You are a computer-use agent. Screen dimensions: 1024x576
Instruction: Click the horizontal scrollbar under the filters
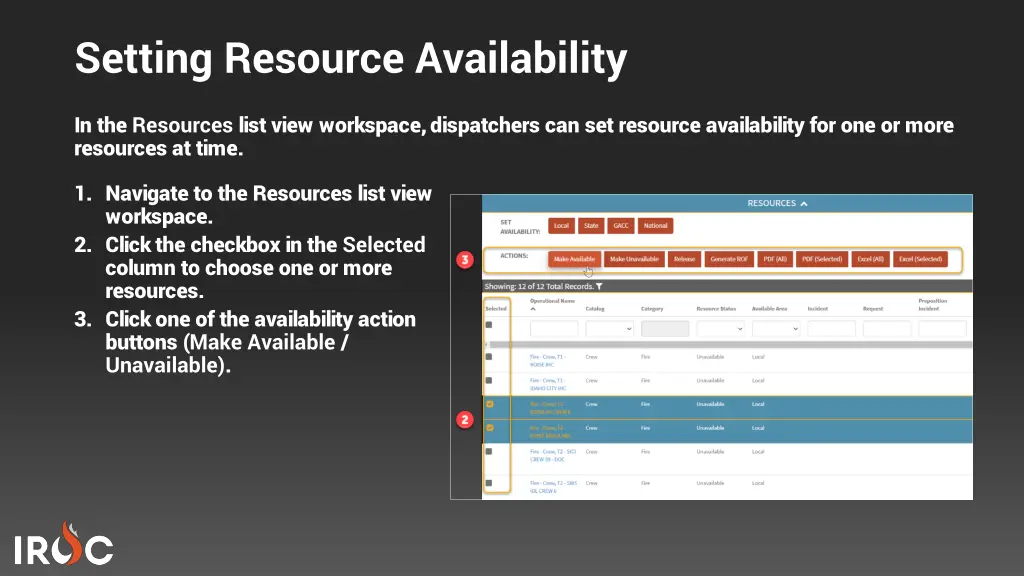730,344
